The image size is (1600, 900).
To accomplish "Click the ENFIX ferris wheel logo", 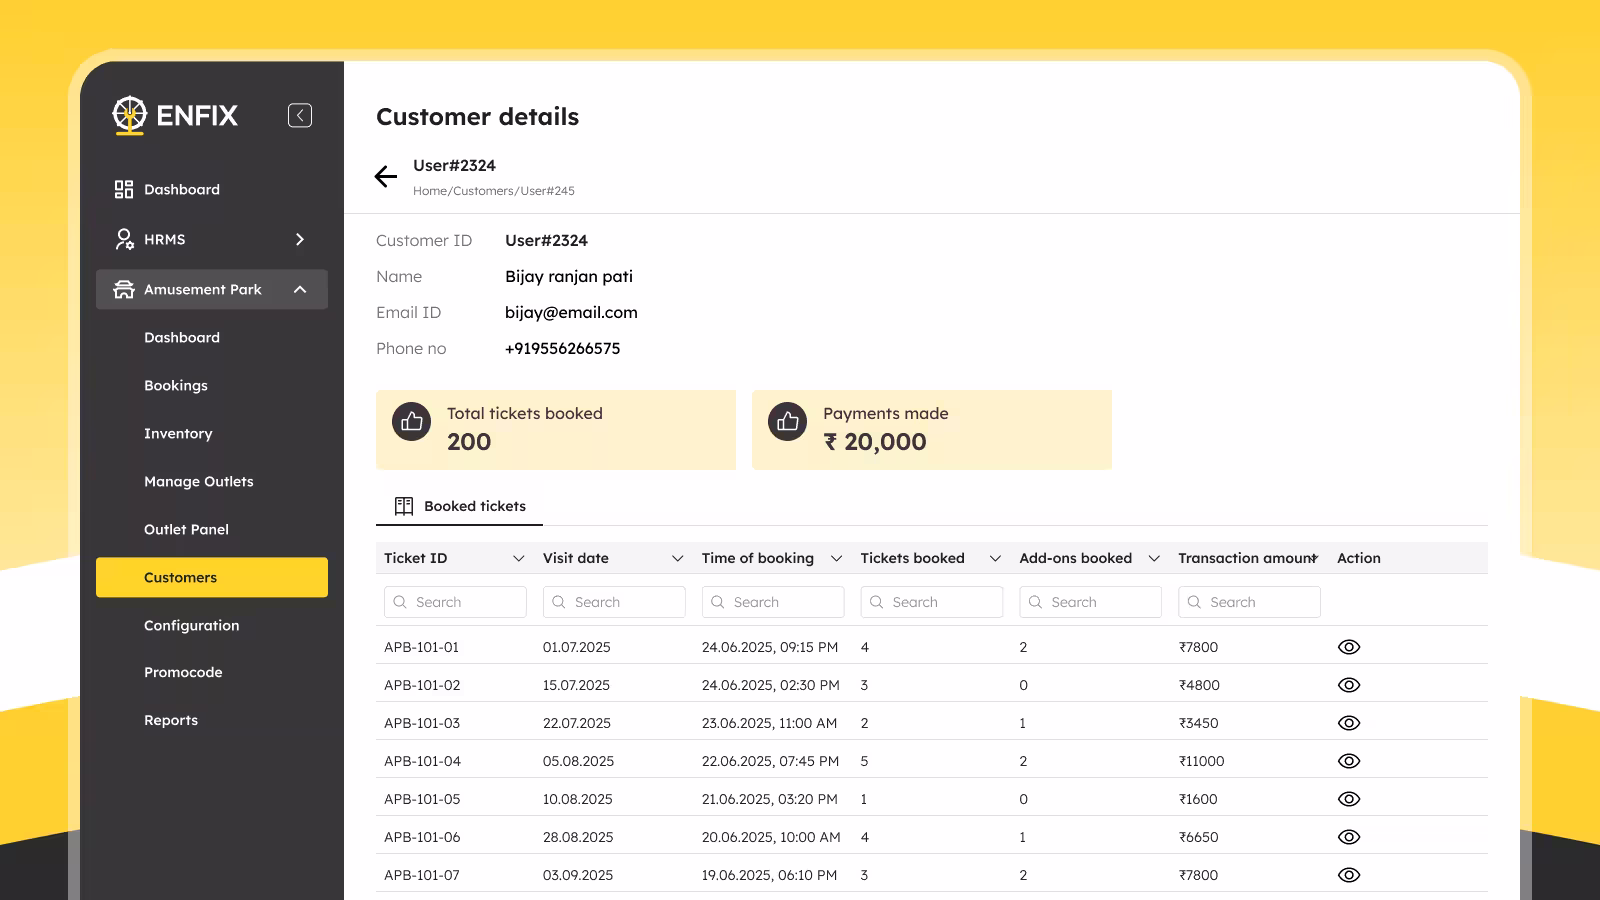I will 130,116.
